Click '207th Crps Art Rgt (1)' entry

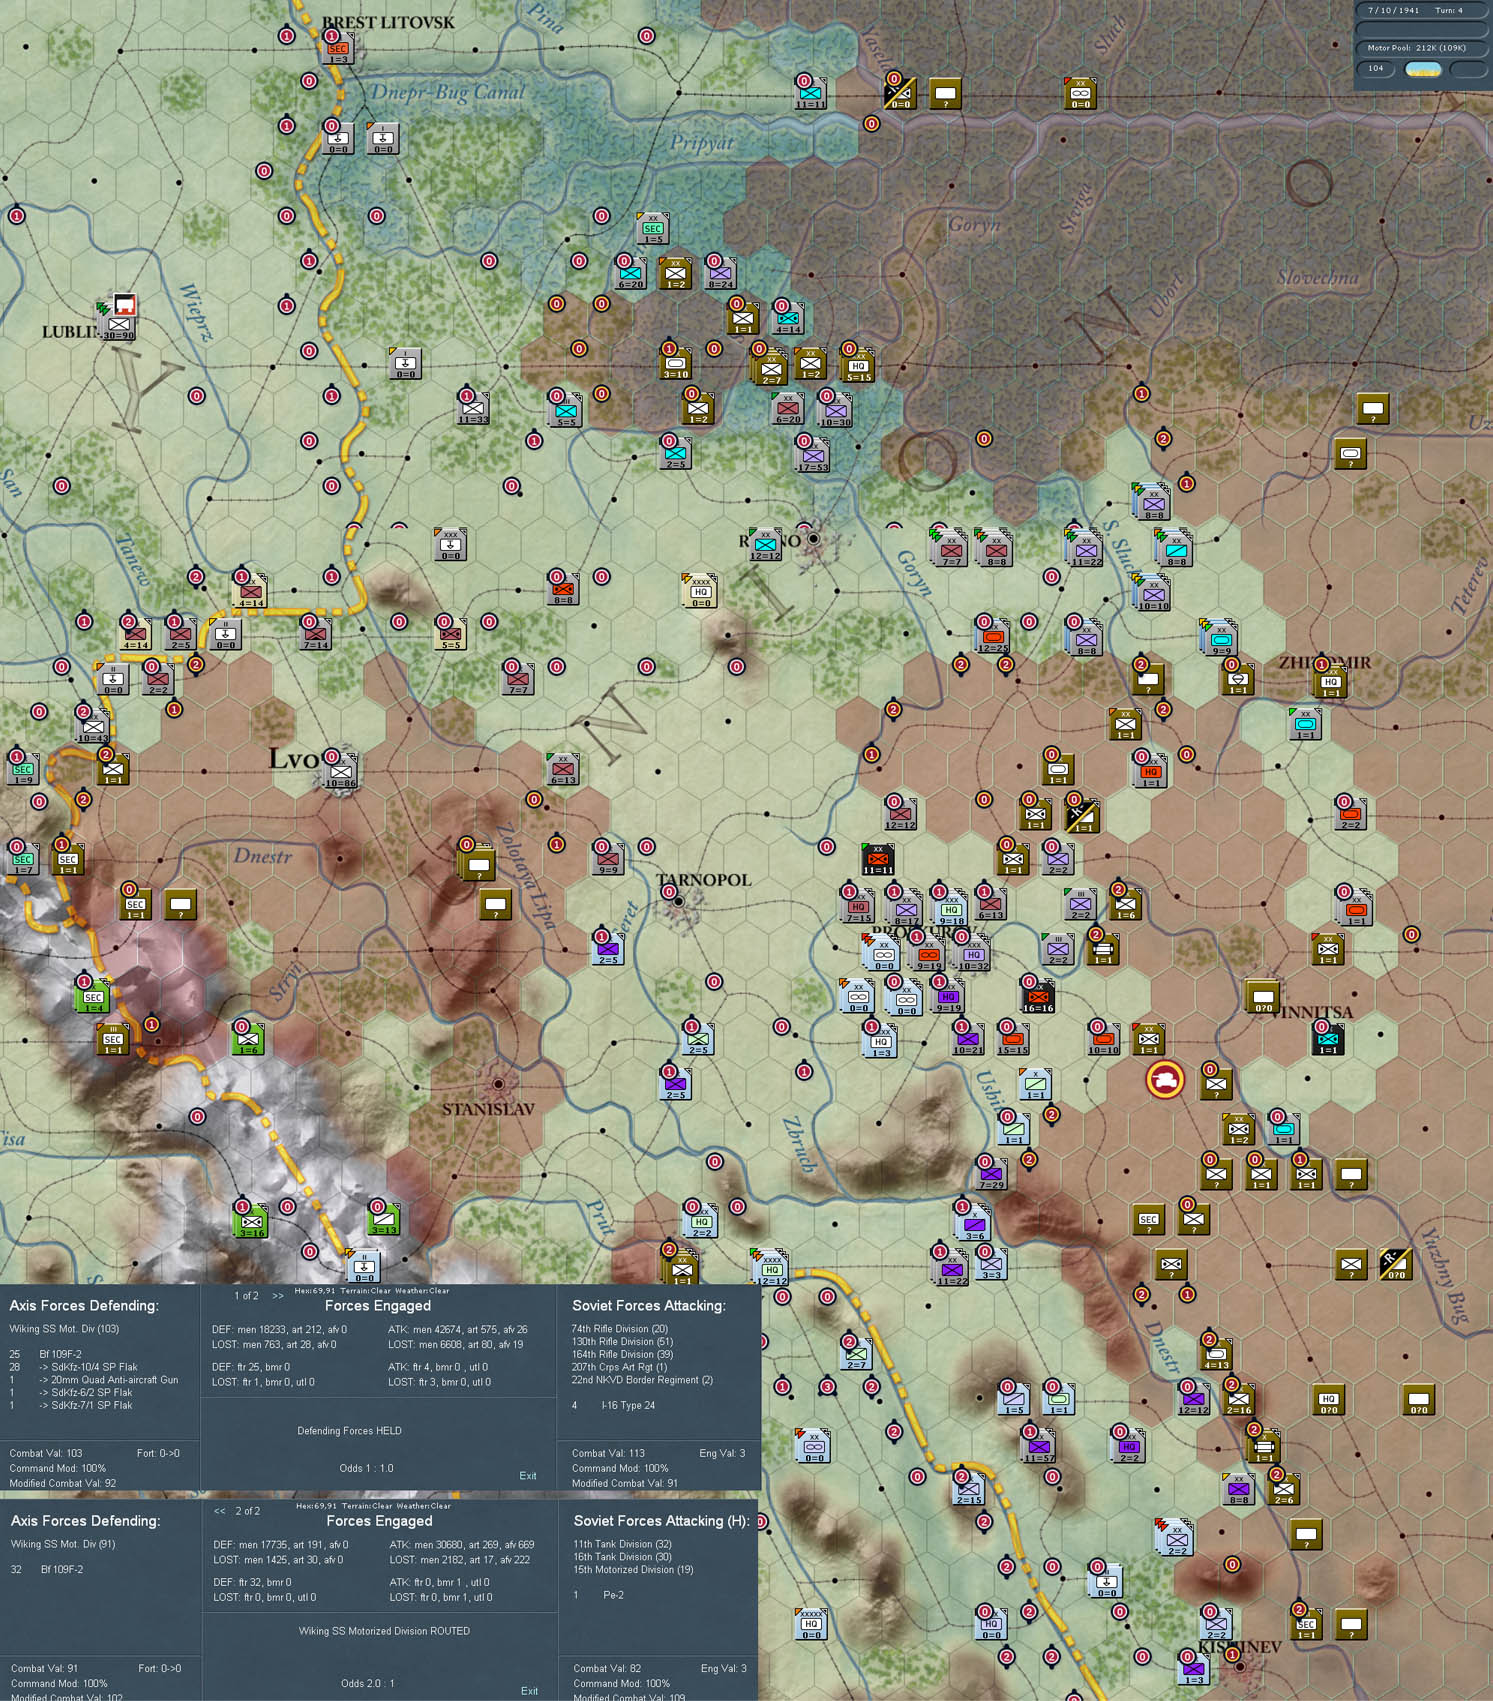(x=619, y=1367)
